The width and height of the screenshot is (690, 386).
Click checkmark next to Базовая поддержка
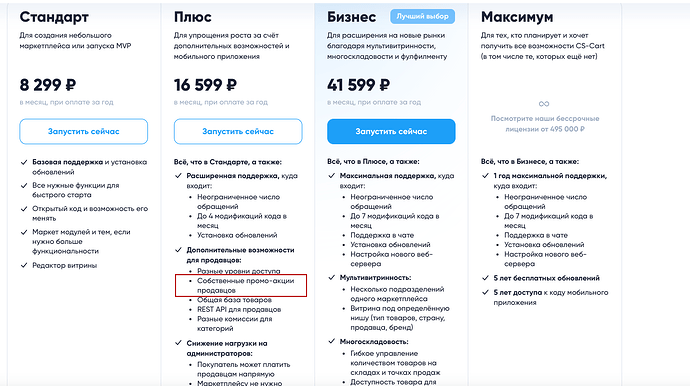point(24,162)
